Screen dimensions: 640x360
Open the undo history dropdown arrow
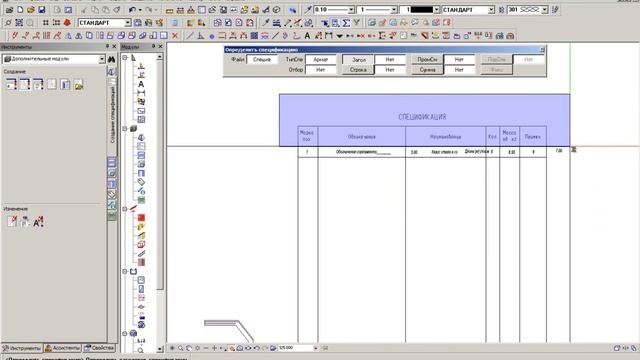[x=140, y=9]
